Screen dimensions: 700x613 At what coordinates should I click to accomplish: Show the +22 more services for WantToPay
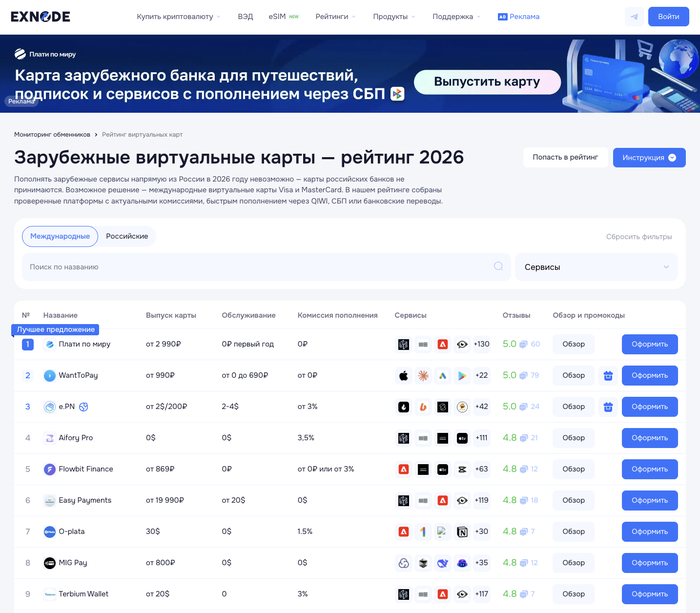(482, 375)
